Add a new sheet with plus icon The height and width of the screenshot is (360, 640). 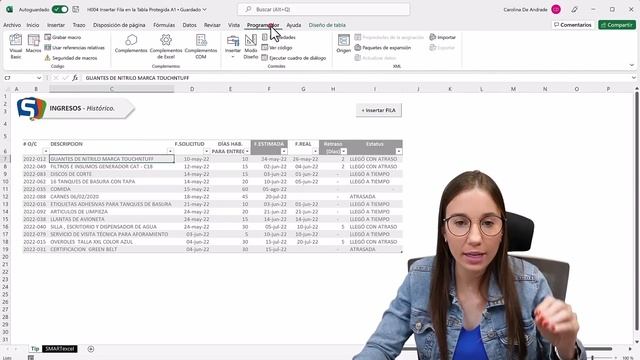(91, 349)
